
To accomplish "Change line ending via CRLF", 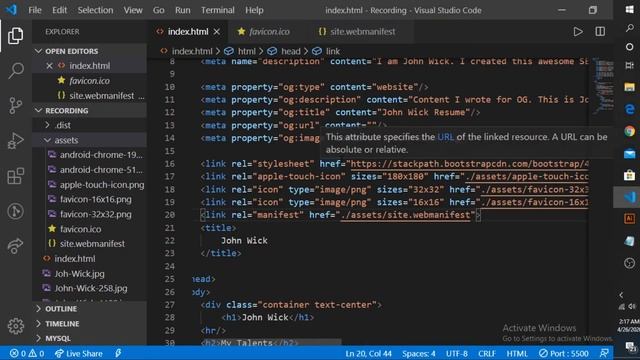I will click(x=487, y=353).
